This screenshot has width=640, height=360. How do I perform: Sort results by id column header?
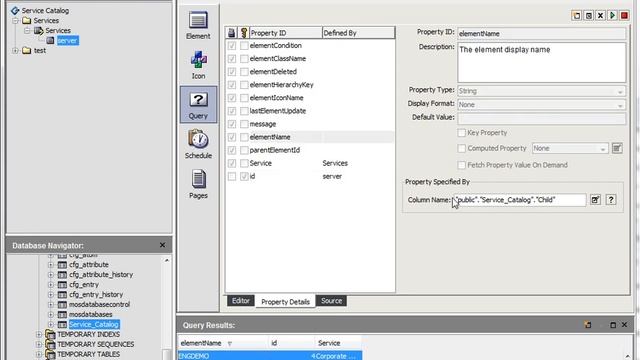click(291, 343)
